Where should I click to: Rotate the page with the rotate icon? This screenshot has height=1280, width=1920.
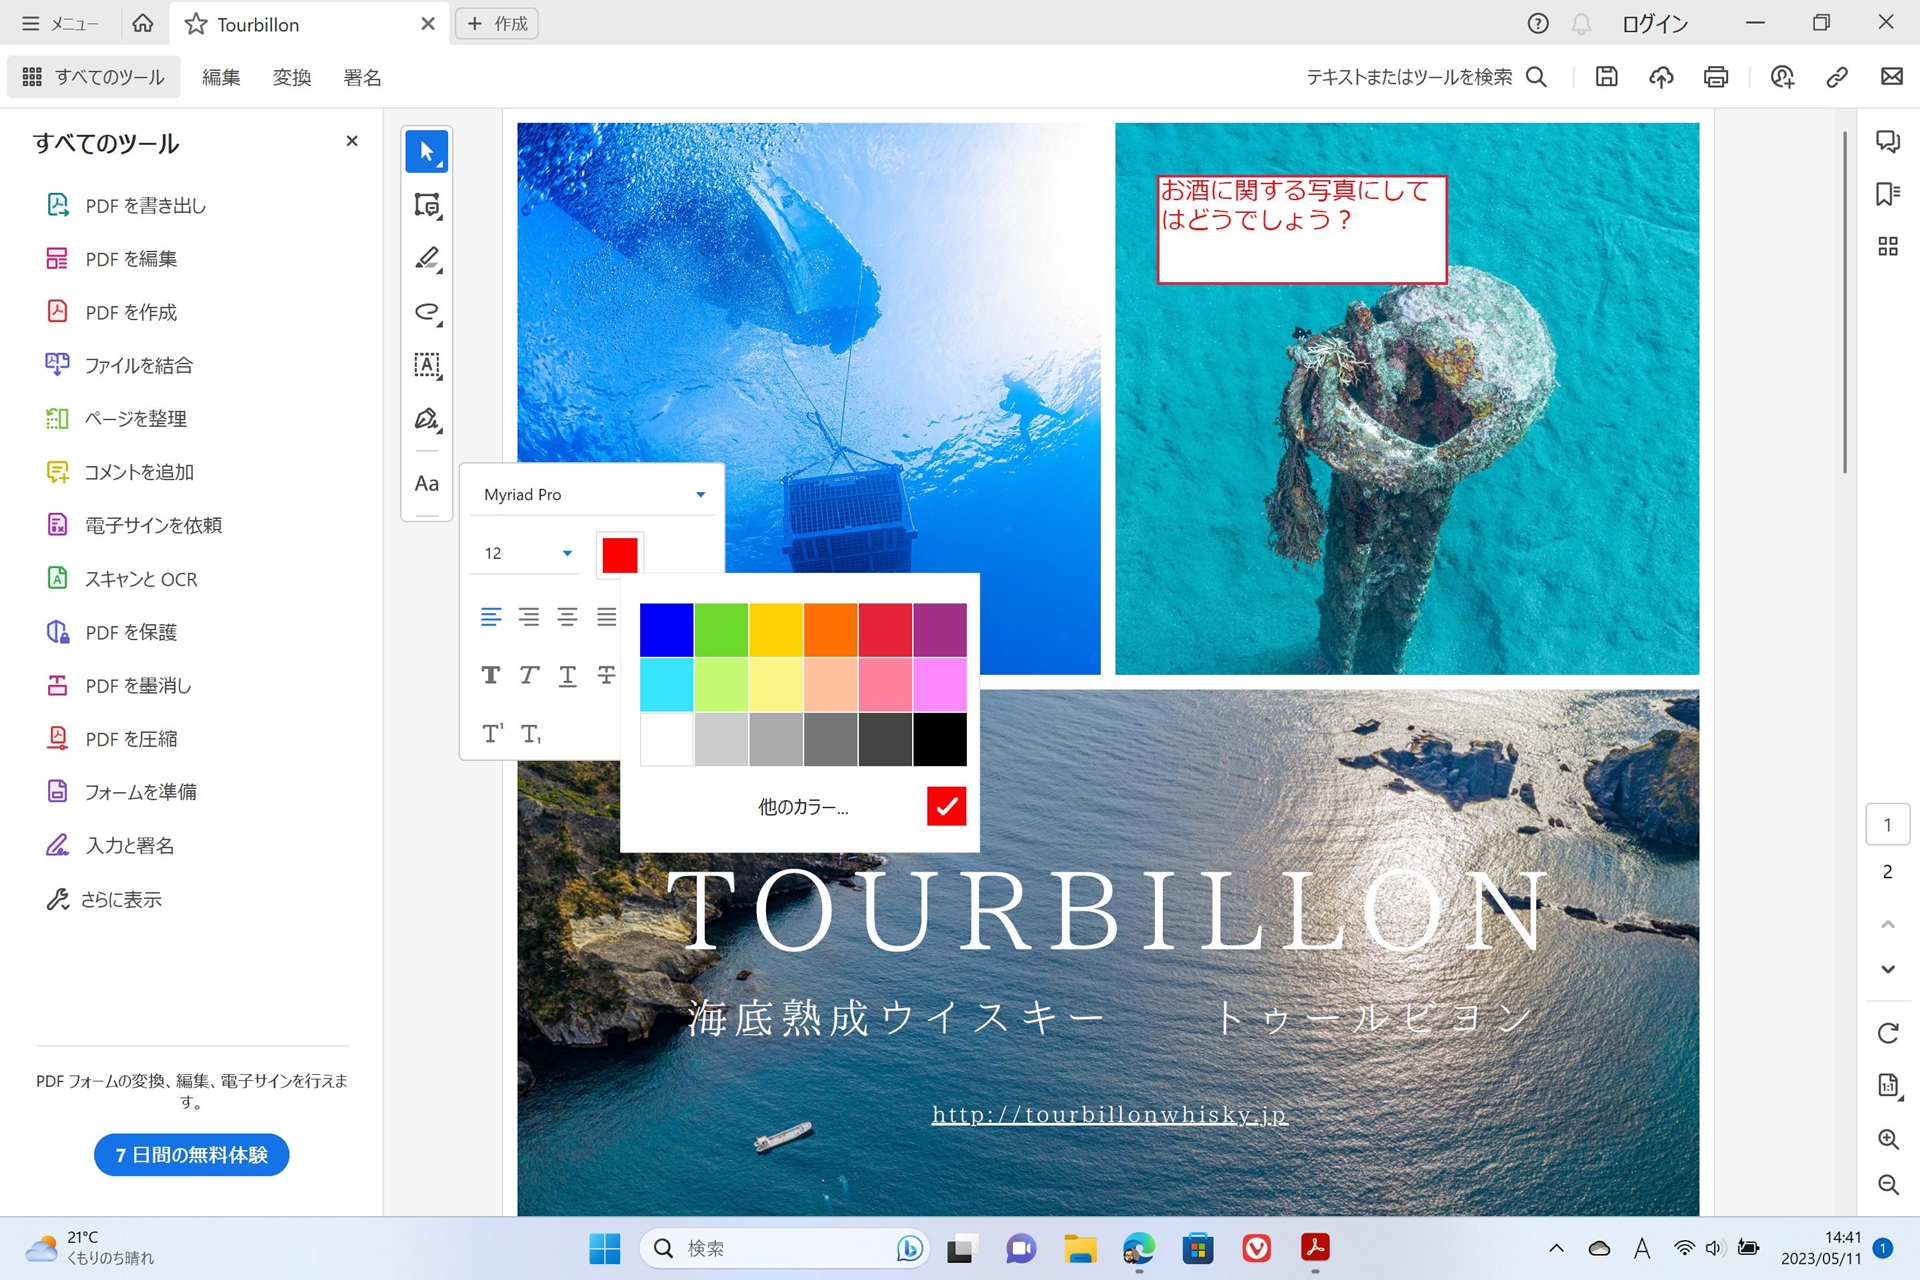[1887, 1033]
